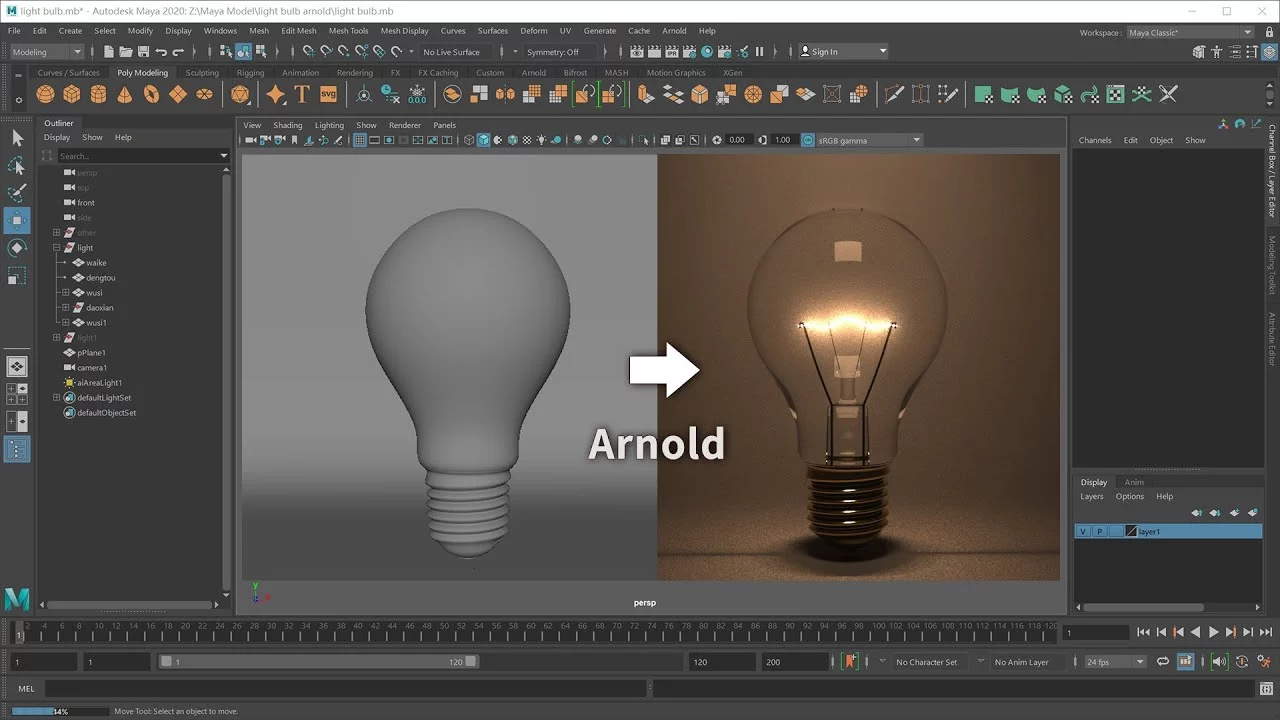Toggle the viewport grid display icon
Viewport: 1280px width, 720px height.
coord(360,140)
